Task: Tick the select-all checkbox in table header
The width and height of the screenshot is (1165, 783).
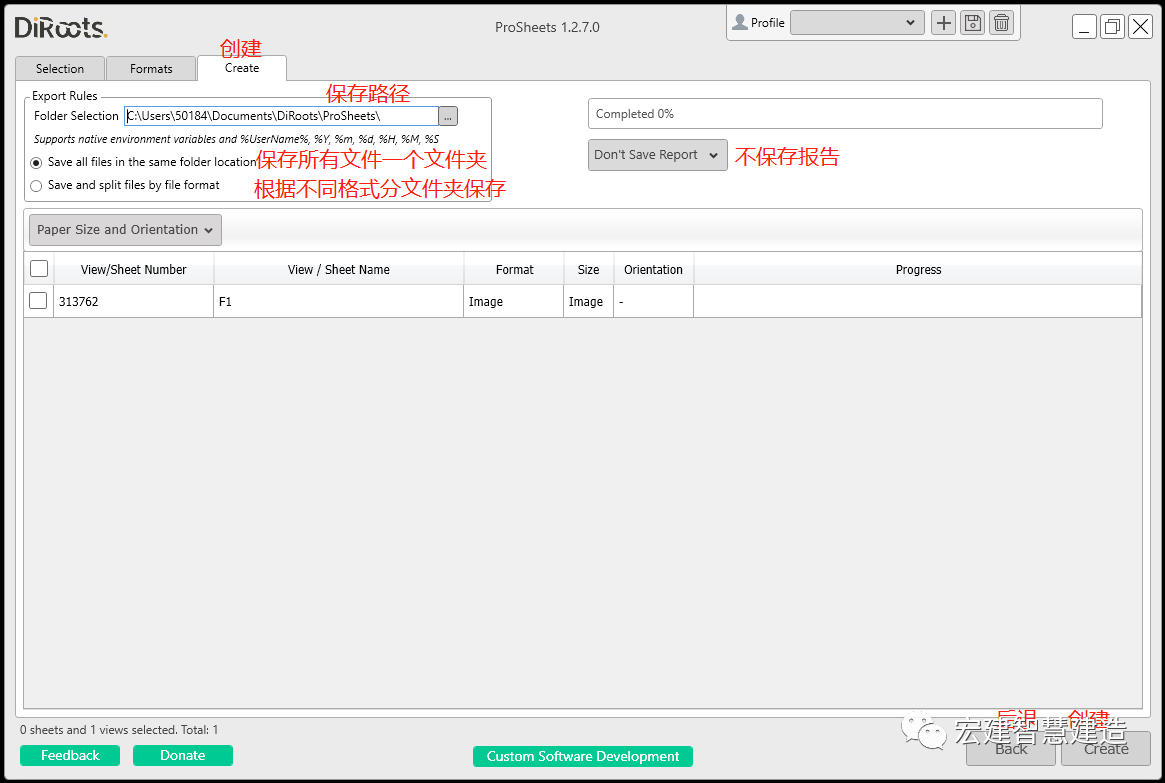Action: tap(39, 269)
